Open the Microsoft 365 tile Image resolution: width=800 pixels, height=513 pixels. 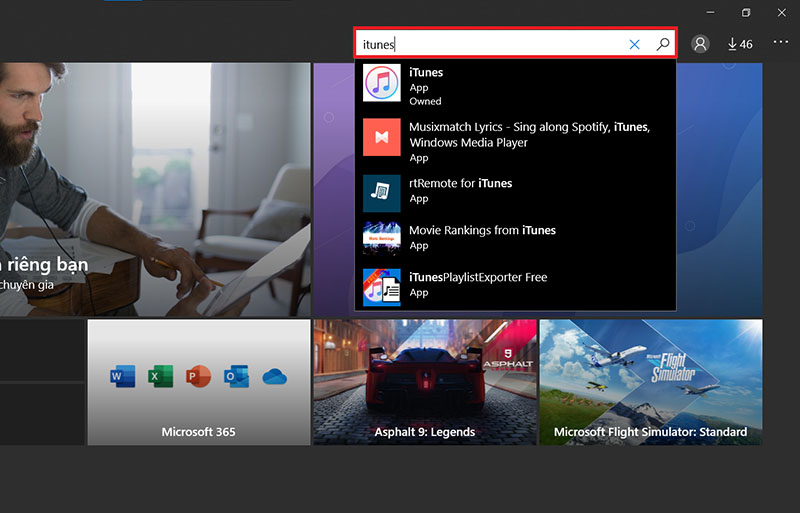tap(199, 382)
